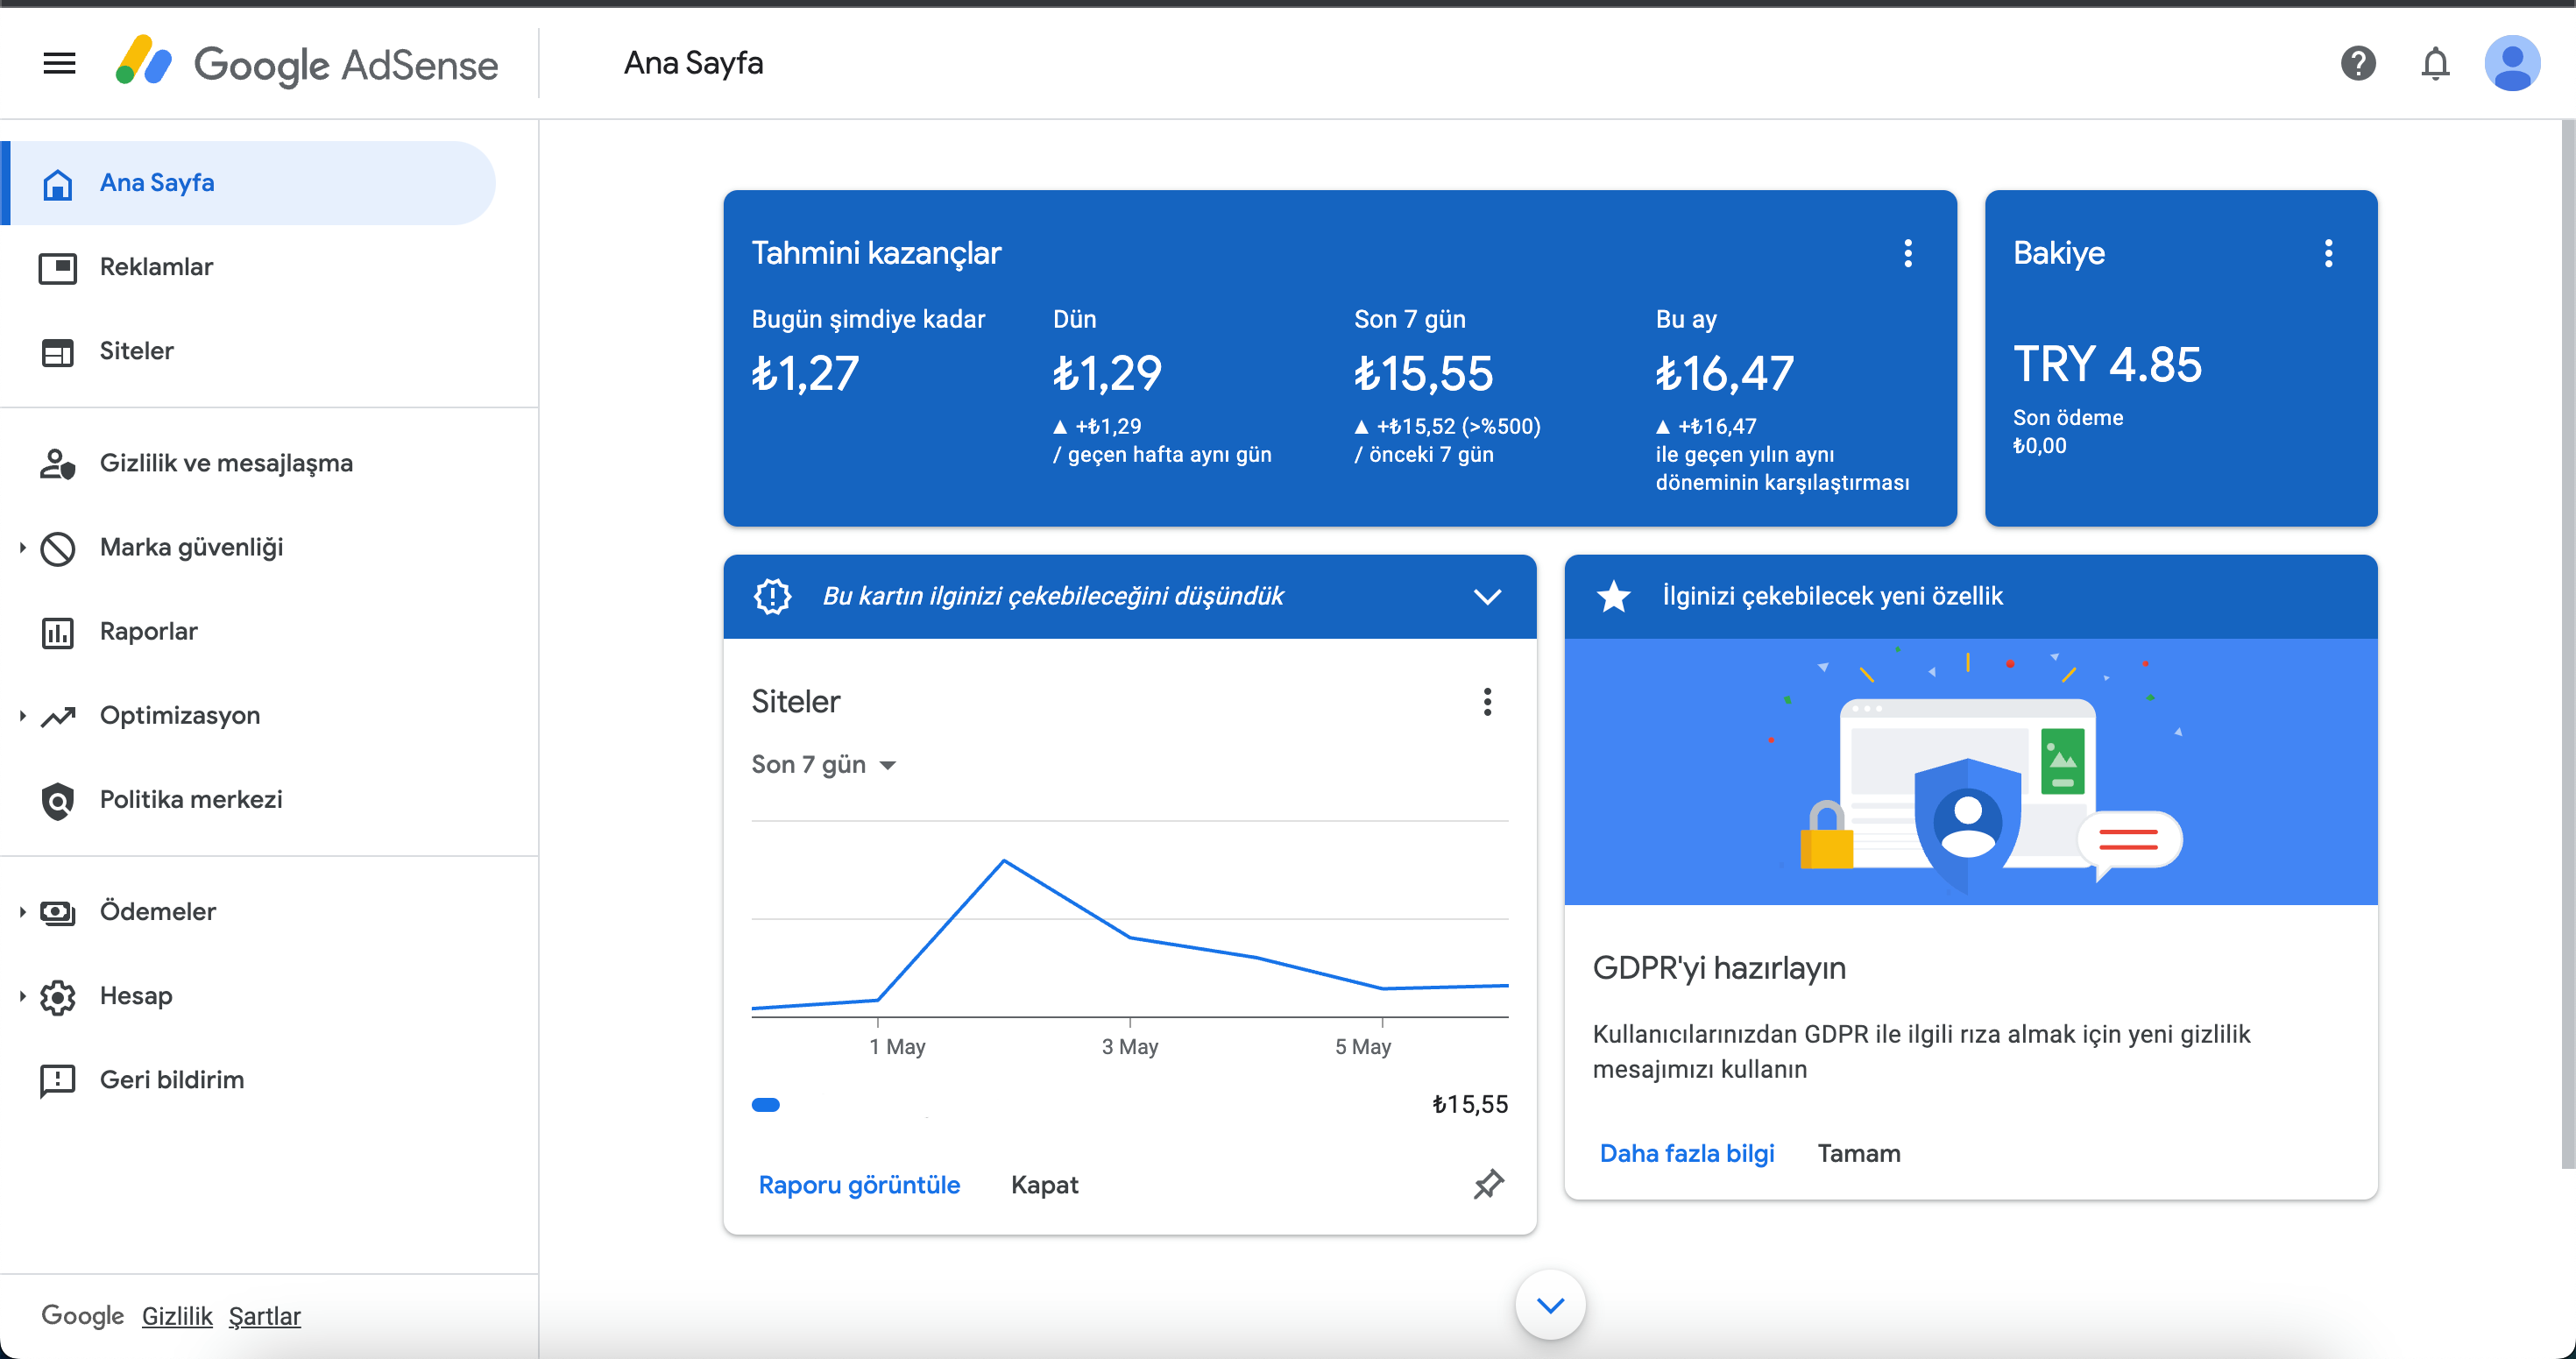Expand the Optimizasyon submenu arrow
This screenshot has width=2576, height=1359.
(x=22, y=715)
